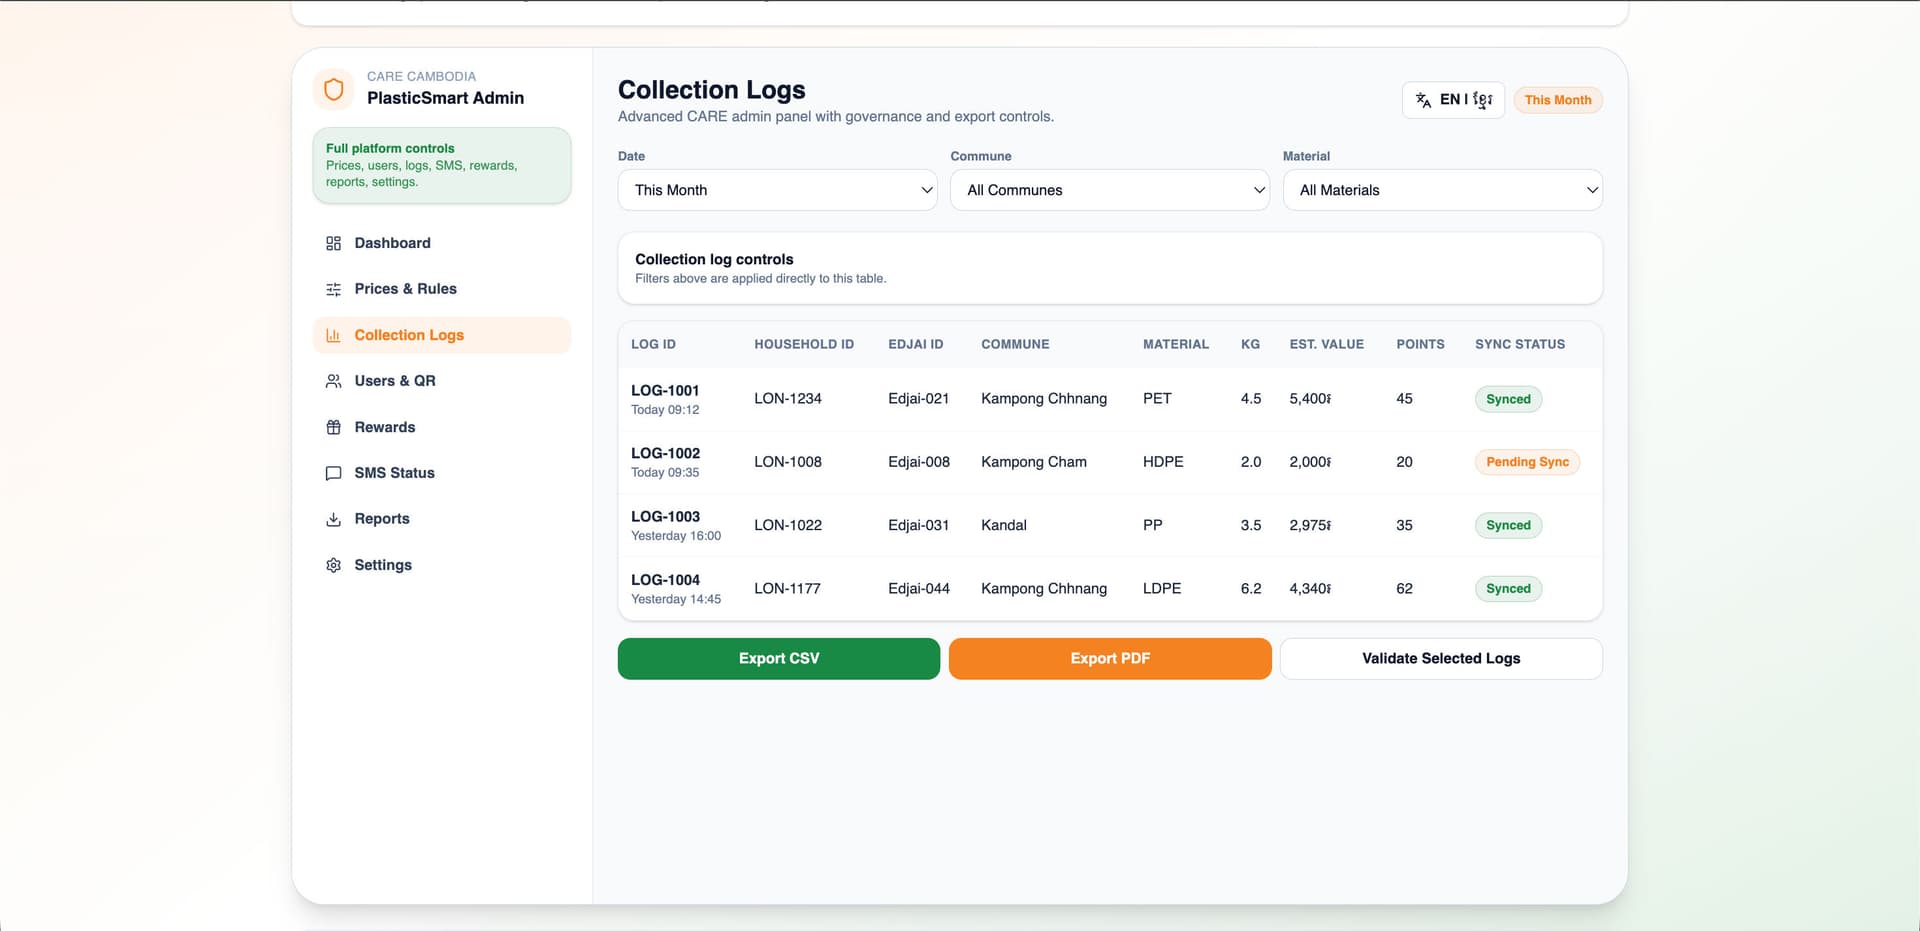Navigate to Rewards
Screen dimensions: 1920x931
point(442,427)
